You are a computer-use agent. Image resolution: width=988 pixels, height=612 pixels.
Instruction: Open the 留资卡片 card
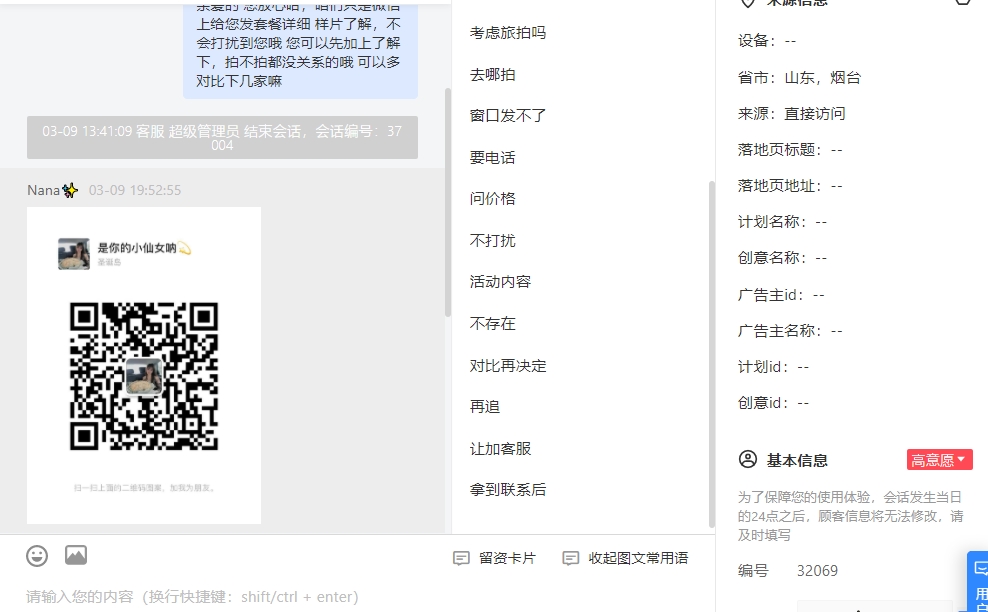pyautogui.click(x=495, y=558)
